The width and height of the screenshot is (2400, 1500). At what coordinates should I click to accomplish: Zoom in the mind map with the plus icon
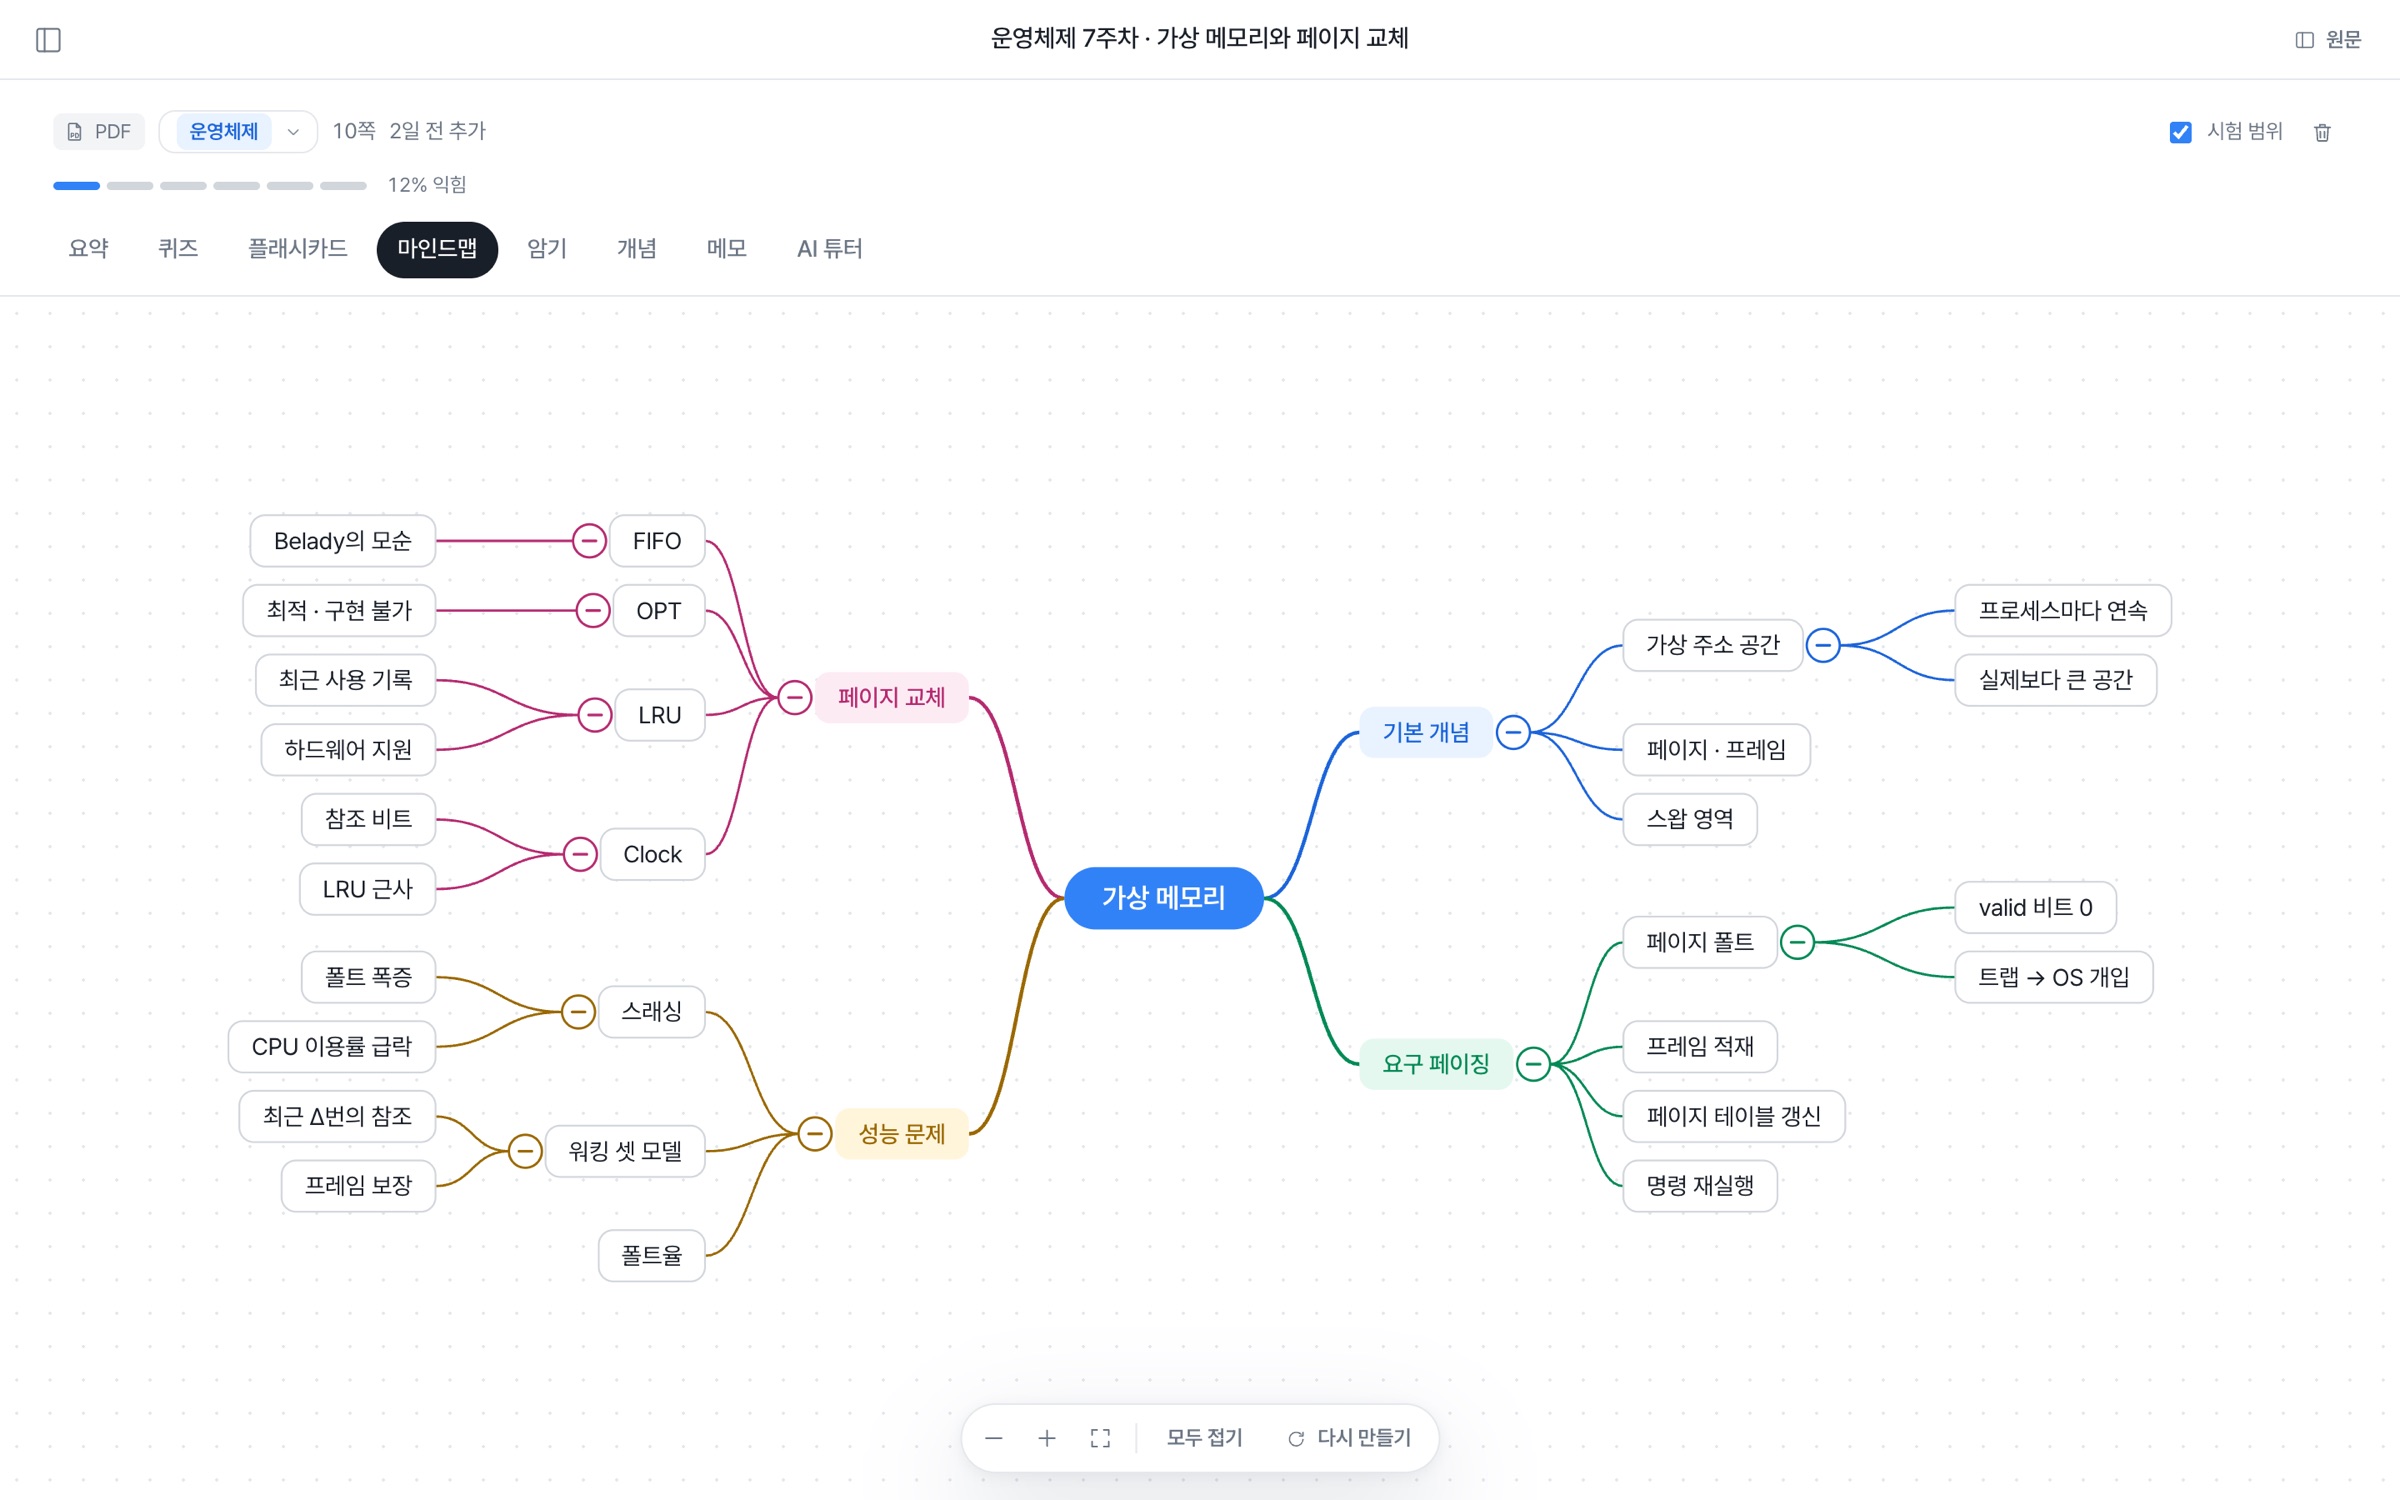pos(1047,1438)
